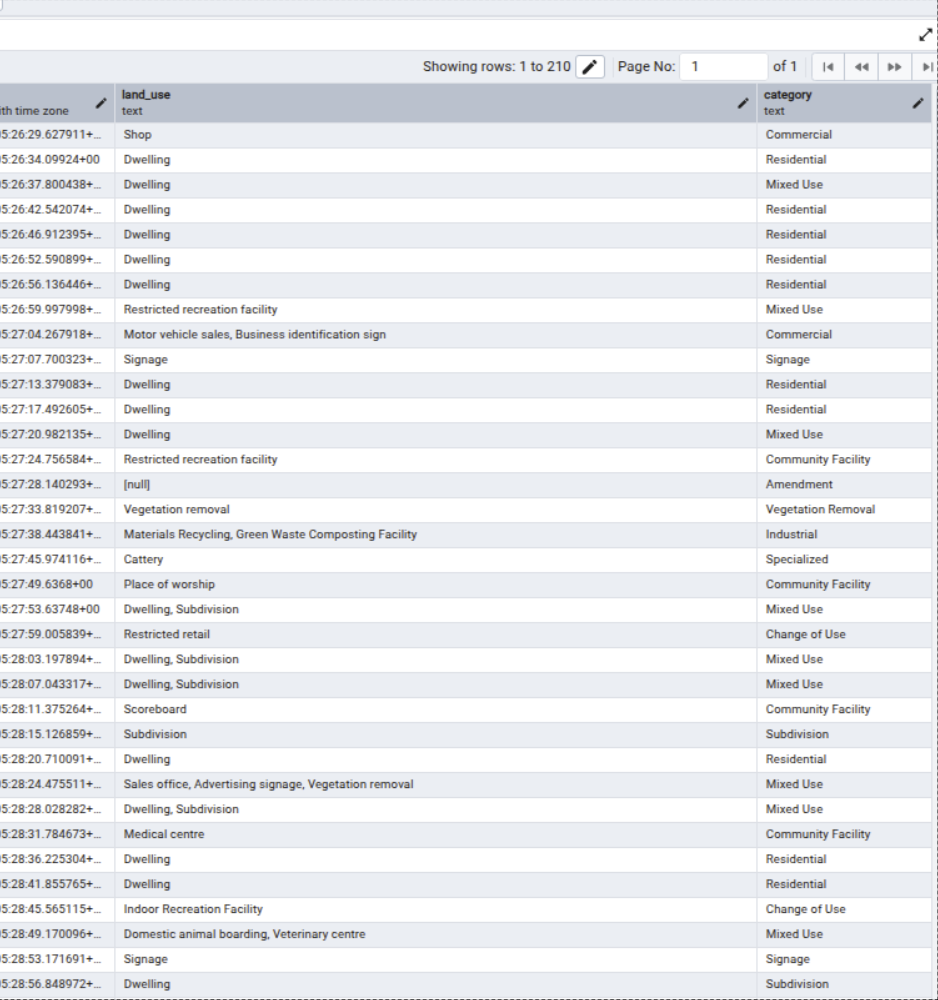Select the 'Shop' land_use cell
938x1000 pixels.
coord(138,135)
